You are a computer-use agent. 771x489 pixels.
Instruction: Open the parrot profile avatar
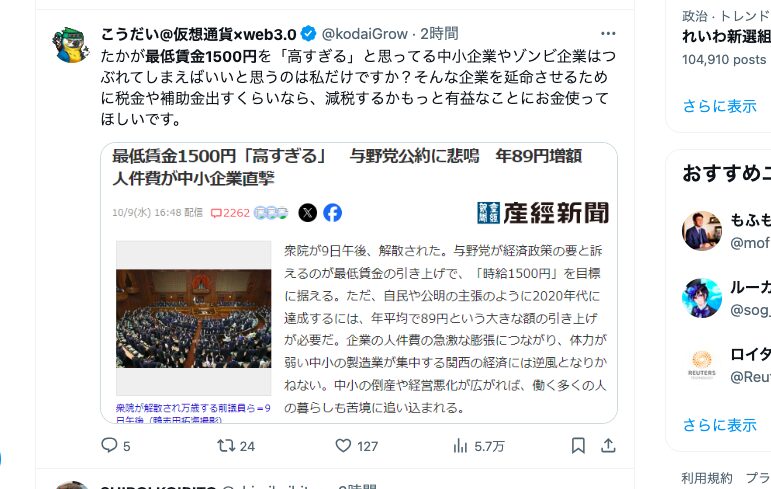(x=71, y=45)
